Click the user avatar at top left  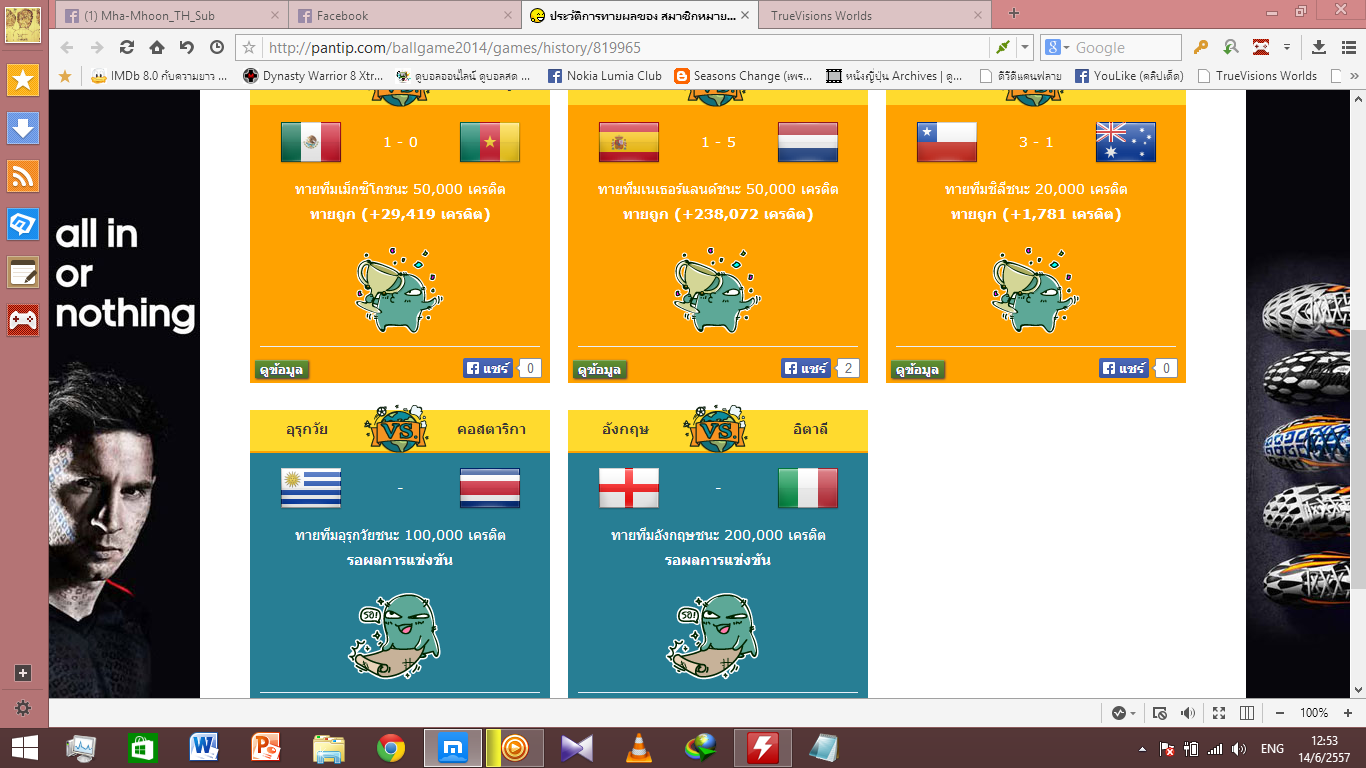click(x=23, y=24)
